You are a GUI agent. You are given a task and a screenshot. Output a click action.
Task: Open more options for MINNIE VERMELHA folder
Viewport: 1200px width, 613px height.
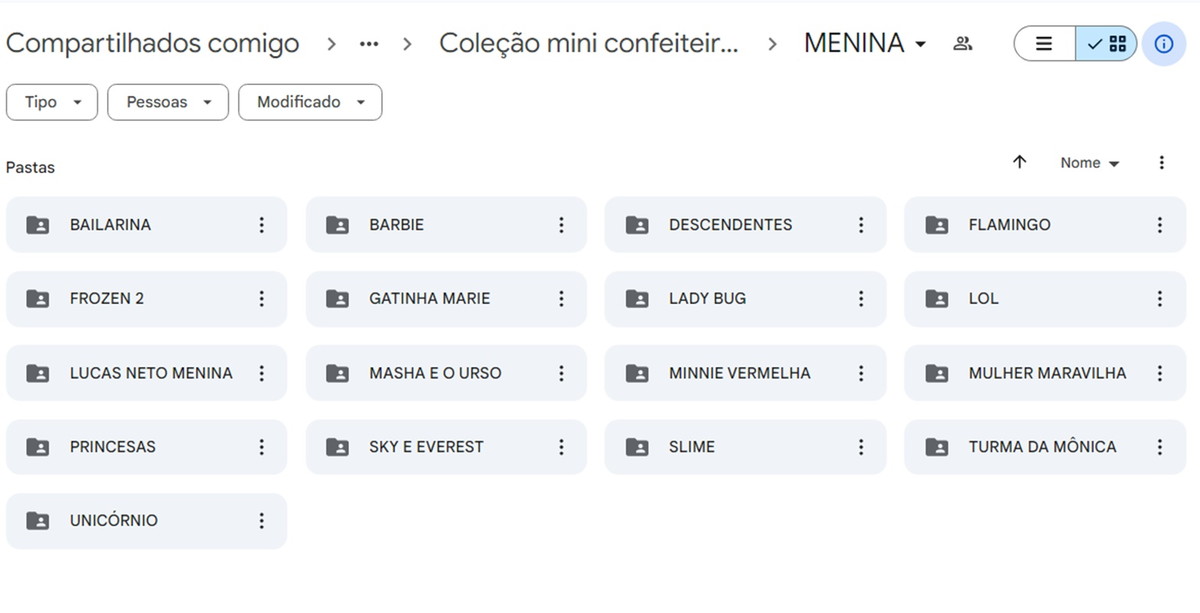[861, 373]
